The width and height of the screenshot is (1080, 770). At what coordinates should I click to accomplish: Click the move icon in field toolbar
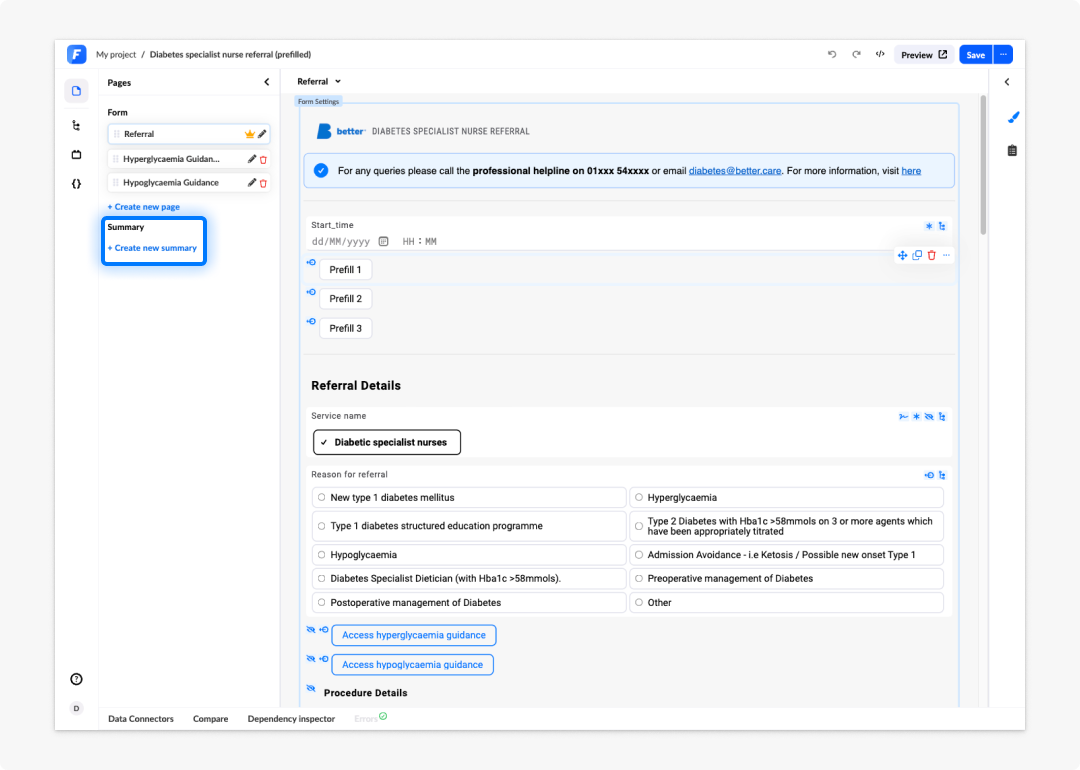(902, 256)
